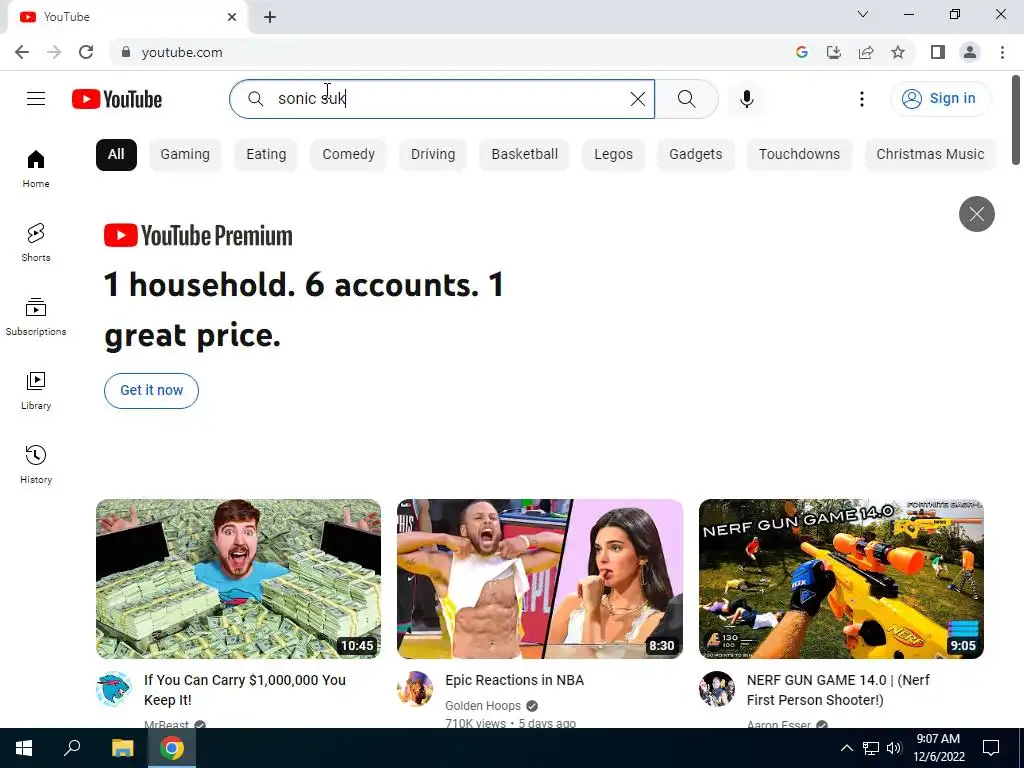Select the Christmas Music filter chip
Image resolution: width=1024 pixels, height=768 pixels.
coord(930,155)
